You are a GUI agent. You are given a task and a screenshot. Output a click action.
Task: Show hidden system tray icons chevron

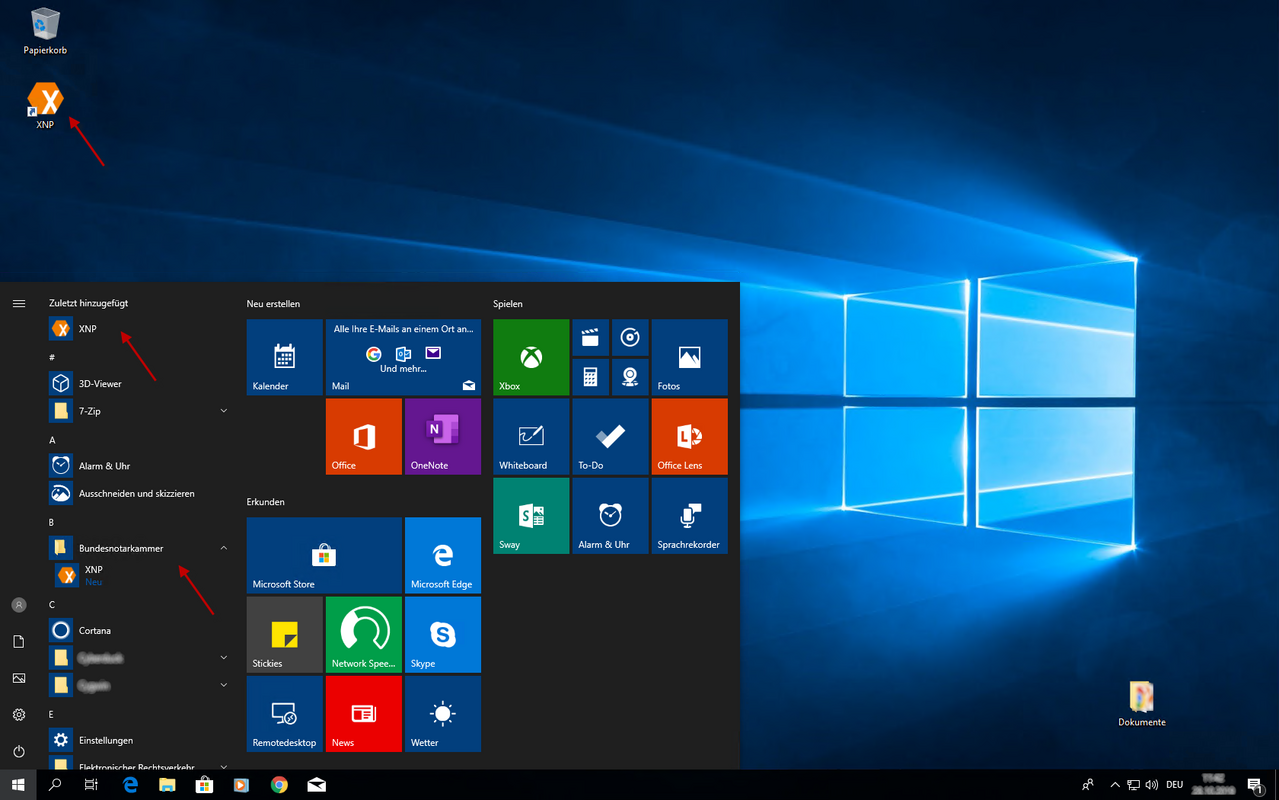pyautogui.click(x=1115, y=785)
